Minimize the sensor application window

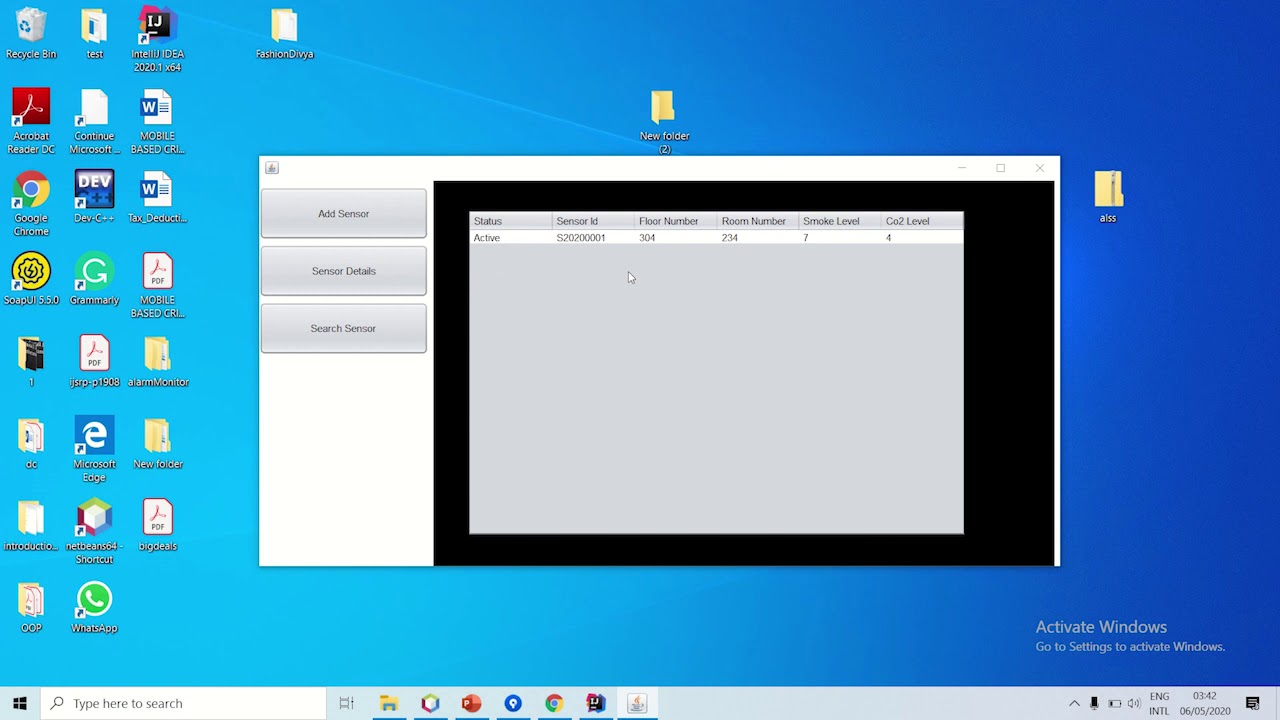click(962, 168)
